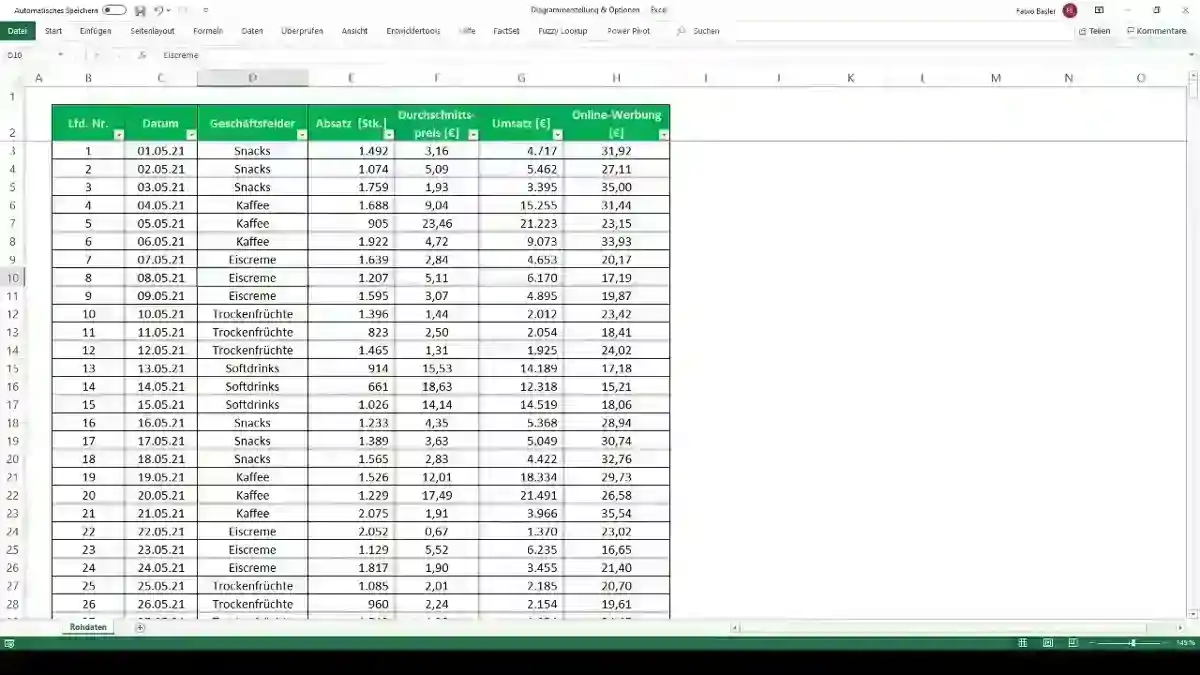Viewport: 1200px width, 675px height.
Task: Toggle Automatisches Speichern off
Action: pyautogui.click(x=114, y=8)
